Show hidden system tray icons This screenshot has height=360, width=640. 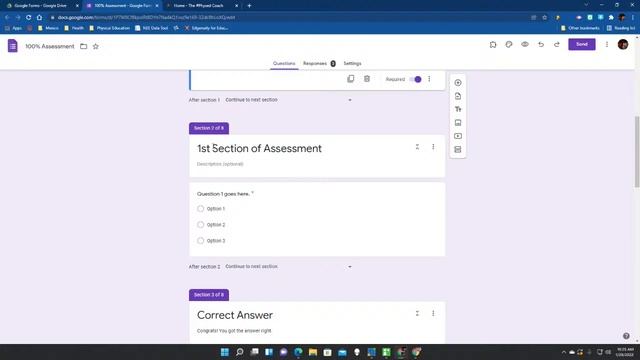pyautogui.click(x=564, y=352)
